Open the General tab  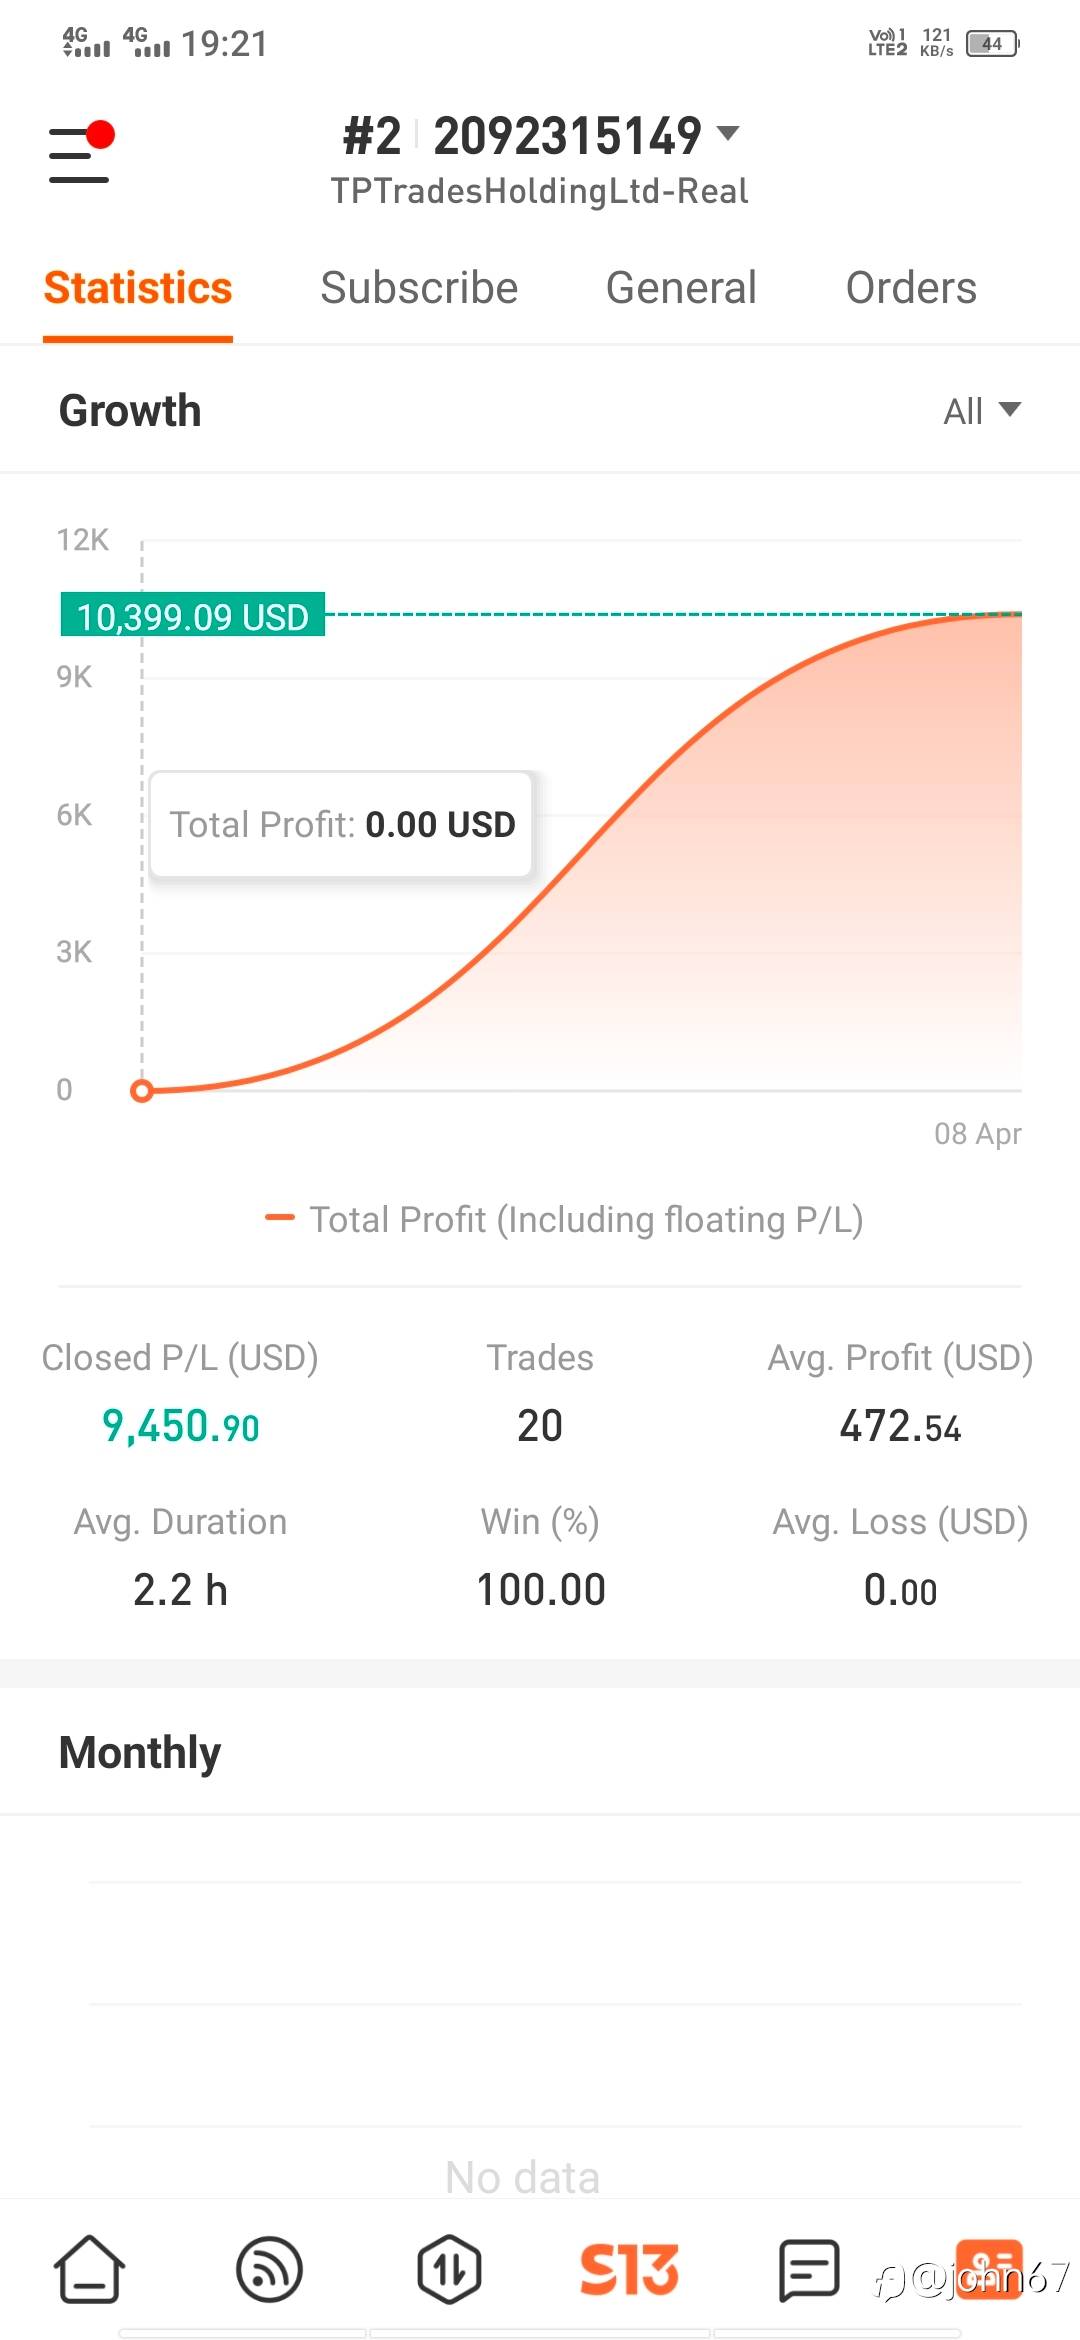pos(681,288)
